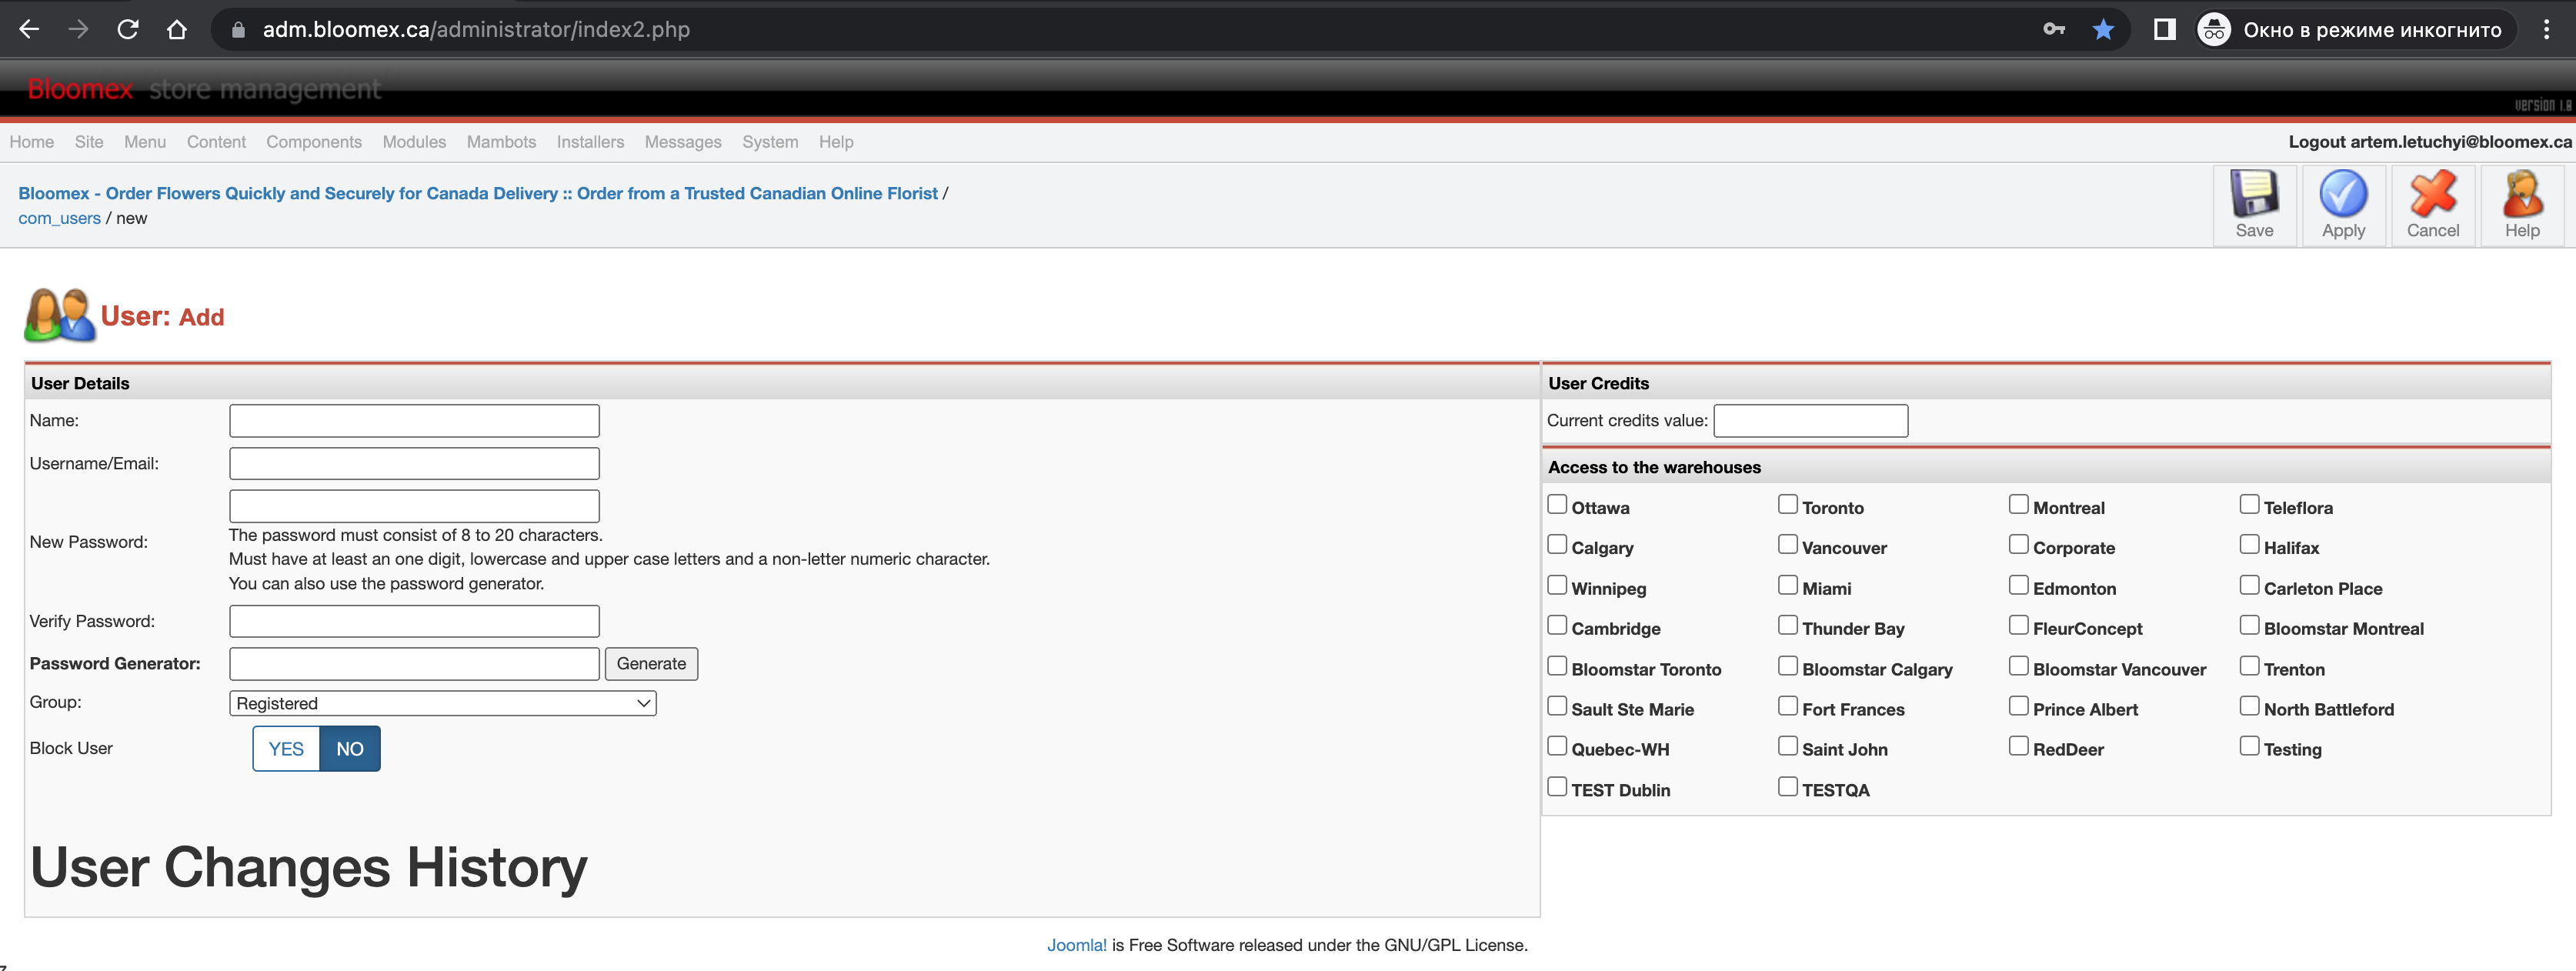Viewport: 2576px width, 971px height.
Task: Click the browser address bar URL
Action: [x=476, y=30]
